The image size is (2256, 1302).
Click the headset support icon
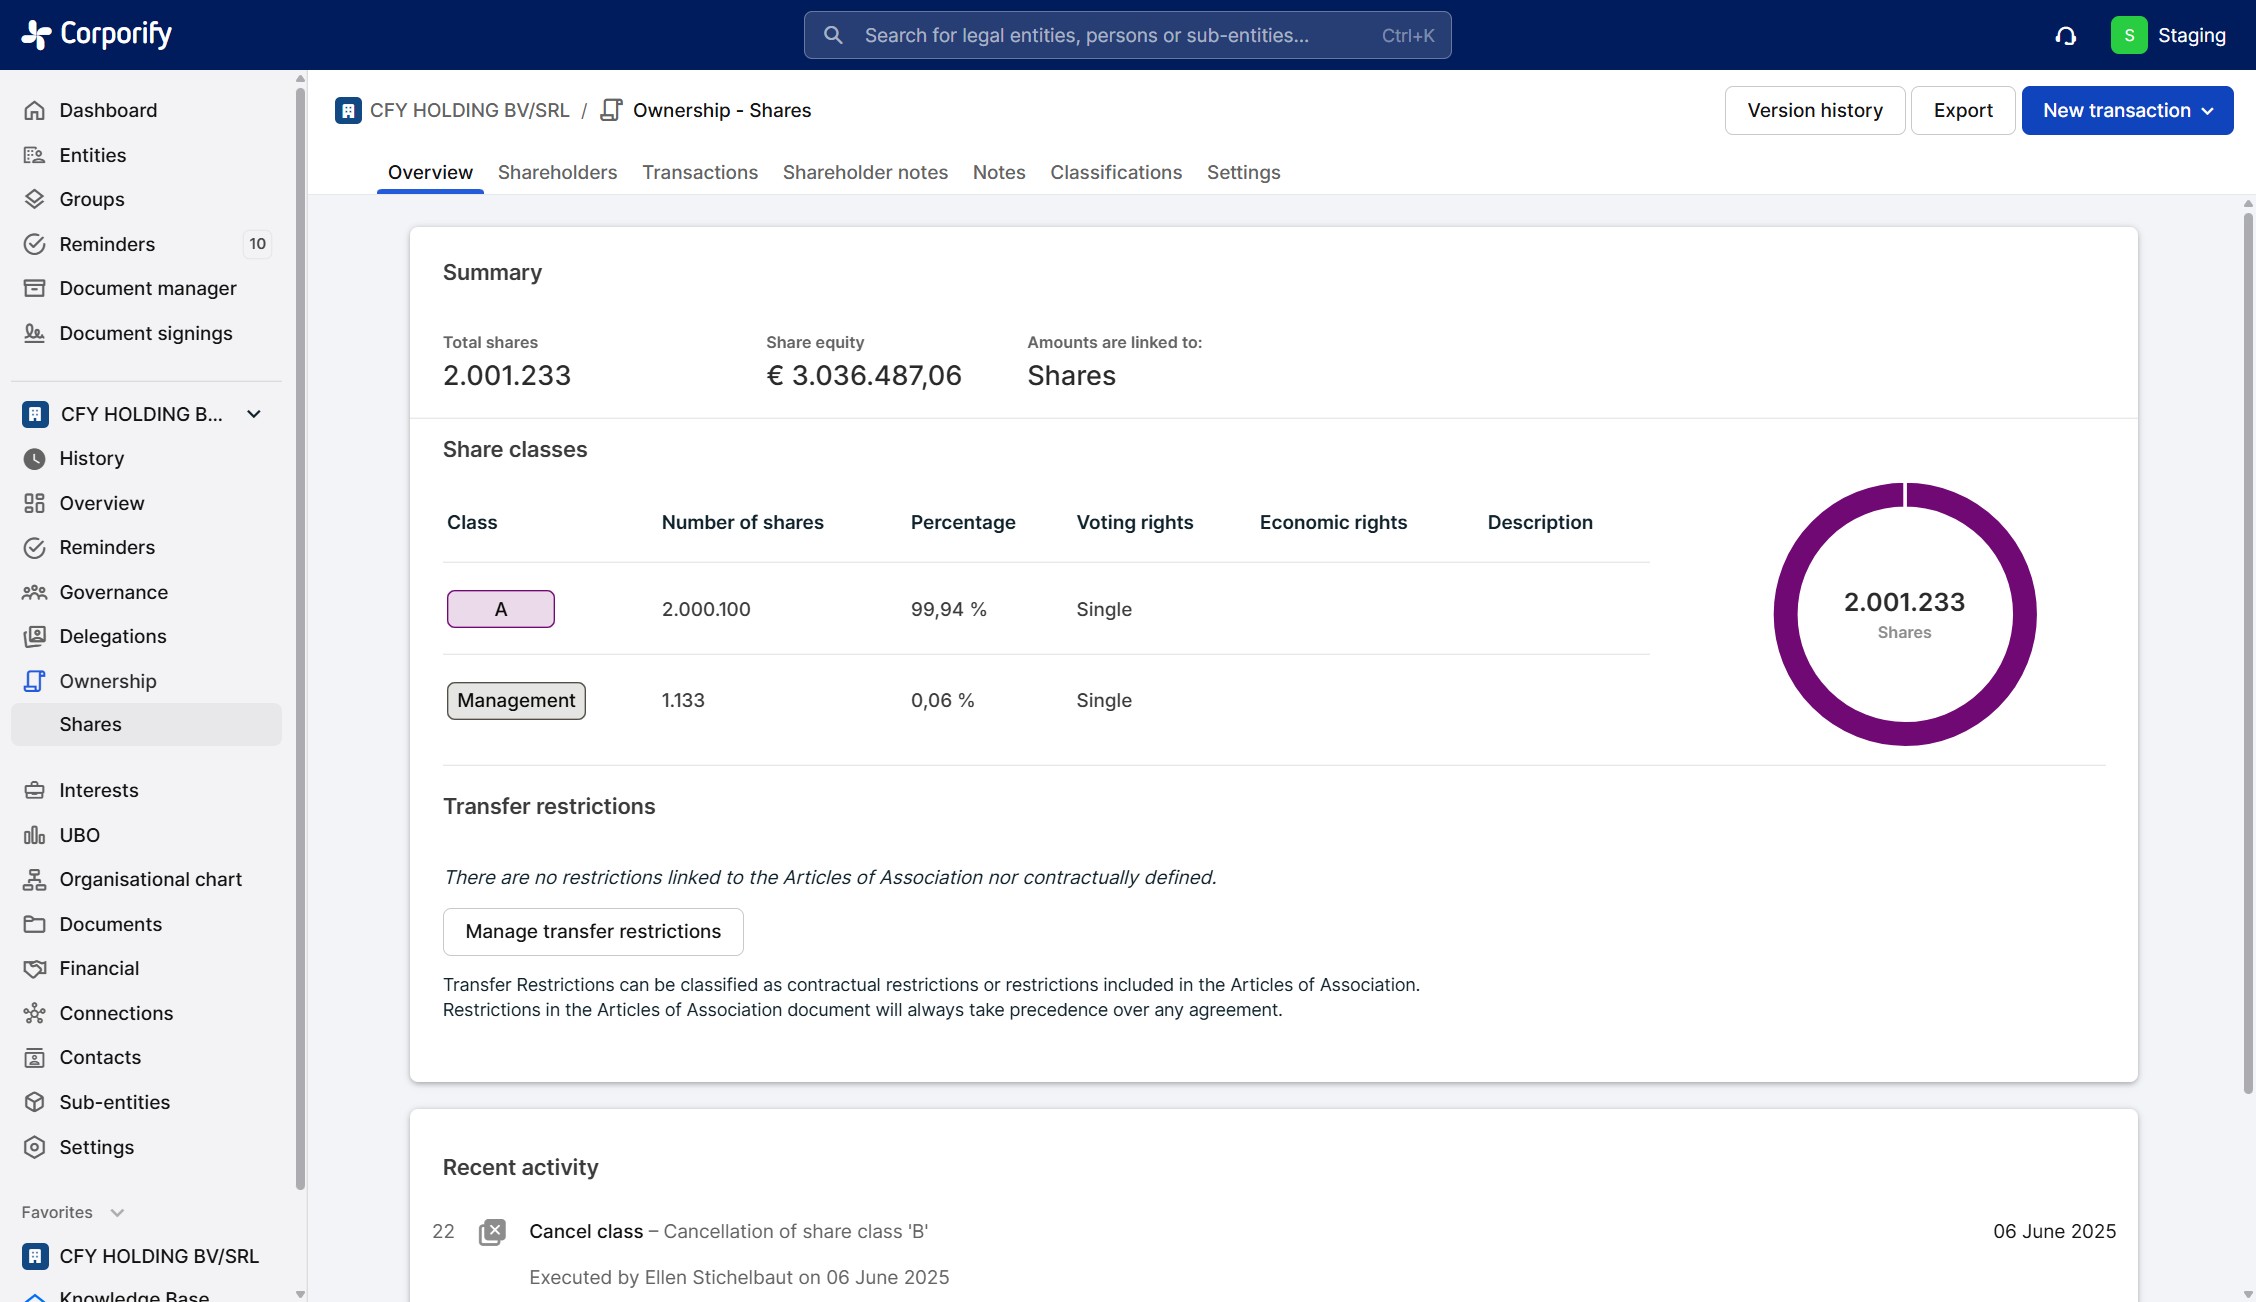pyautogui.click(x=2065, y=36)
